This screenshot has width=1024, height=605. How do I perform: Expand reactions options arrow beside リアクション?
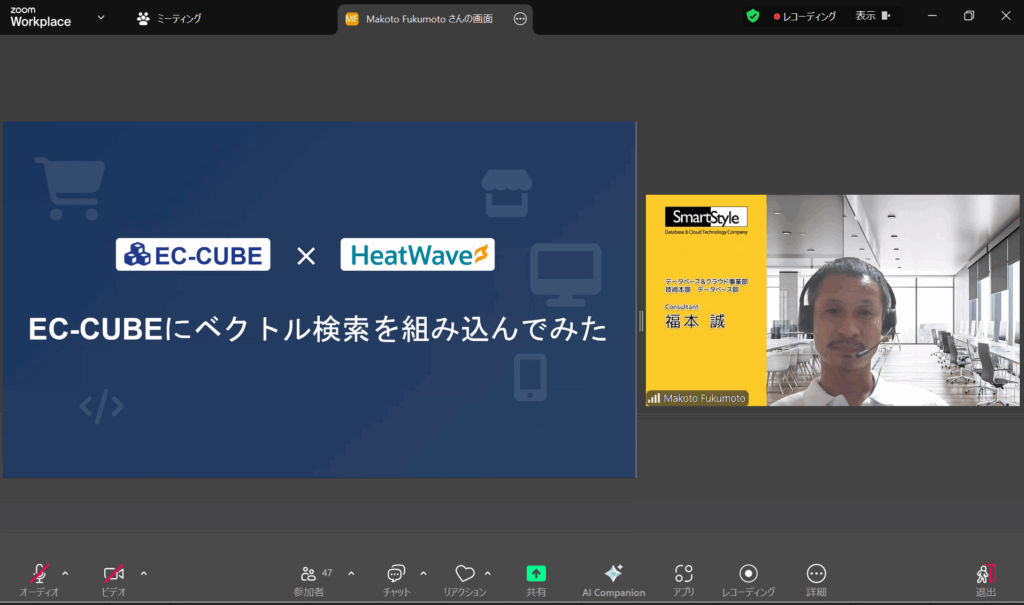(488, 574)
